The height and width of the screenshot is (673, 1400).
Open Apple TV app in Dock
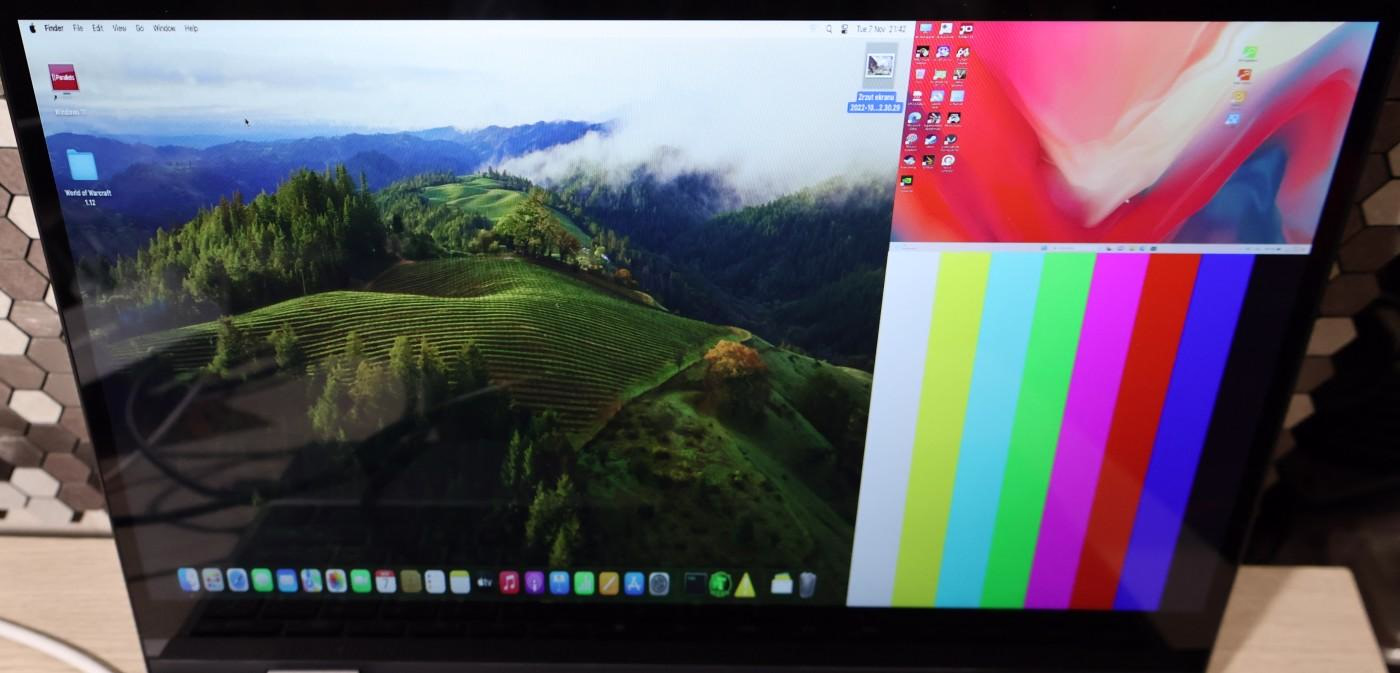point(484,583)
